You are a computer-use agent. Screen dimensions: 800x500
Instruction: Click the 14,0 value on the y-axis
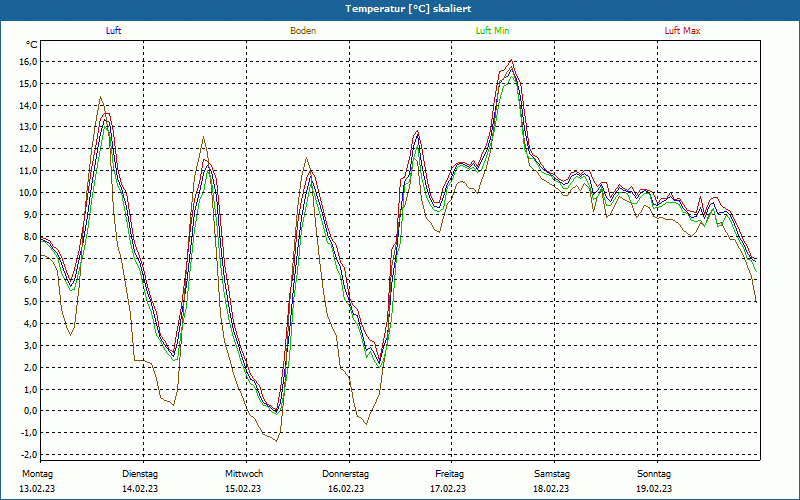[29, 106]
